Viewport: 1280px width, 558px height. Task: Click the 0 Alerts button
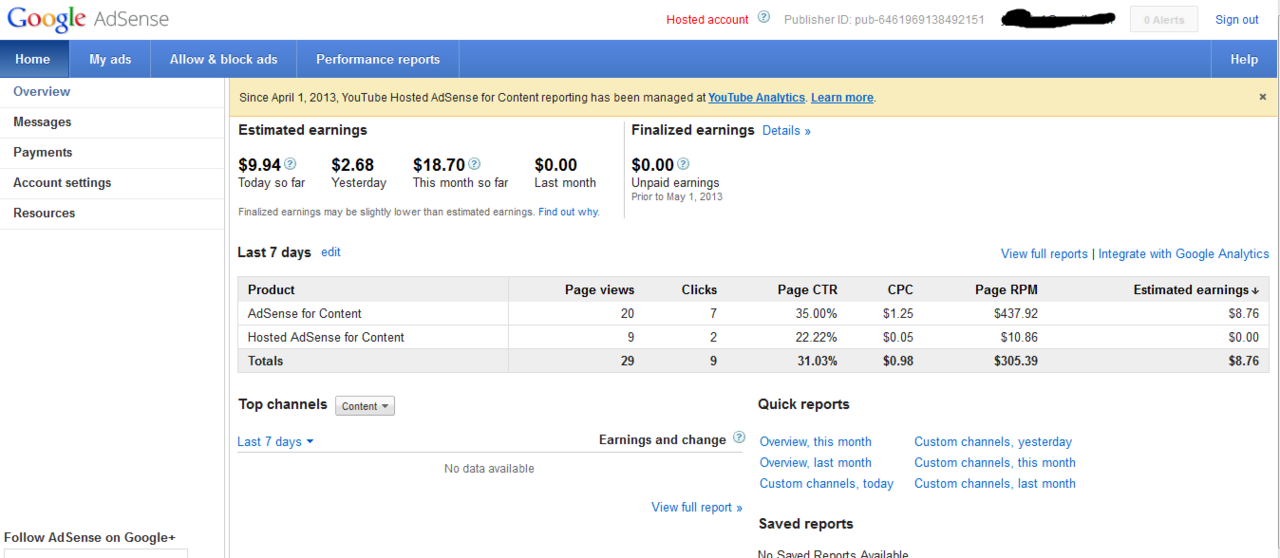click(x=1163, y=20)
